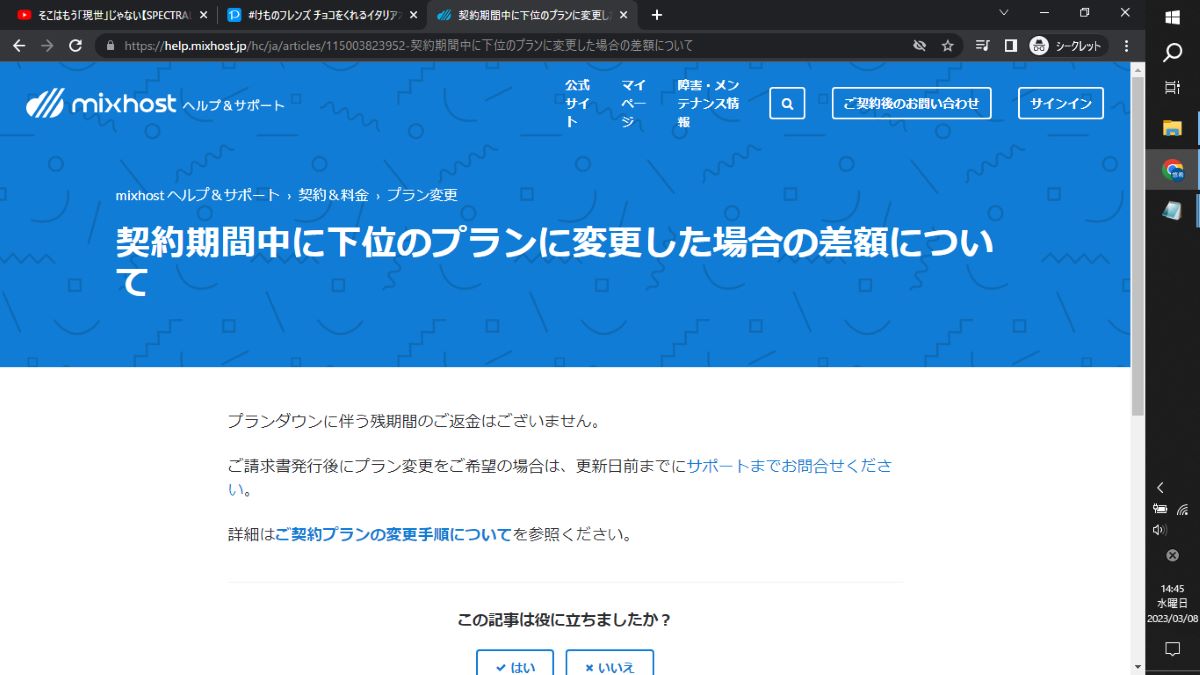Open the Wi-Fi network tray icon
This screenshot has height=675, width=1200.
tap(1182, 510)
